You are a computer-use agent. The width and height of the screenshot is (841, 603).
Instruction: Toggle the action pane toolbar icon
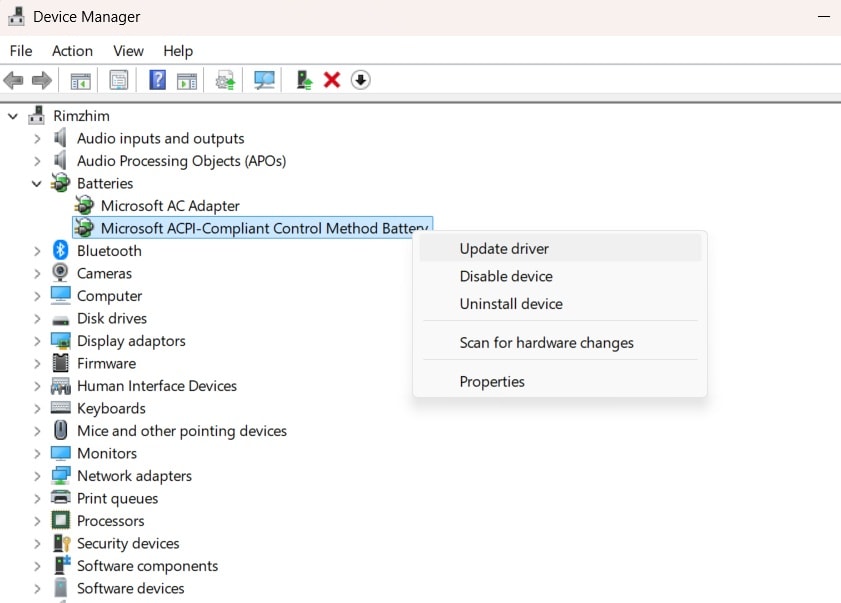(x=187, y=80)
